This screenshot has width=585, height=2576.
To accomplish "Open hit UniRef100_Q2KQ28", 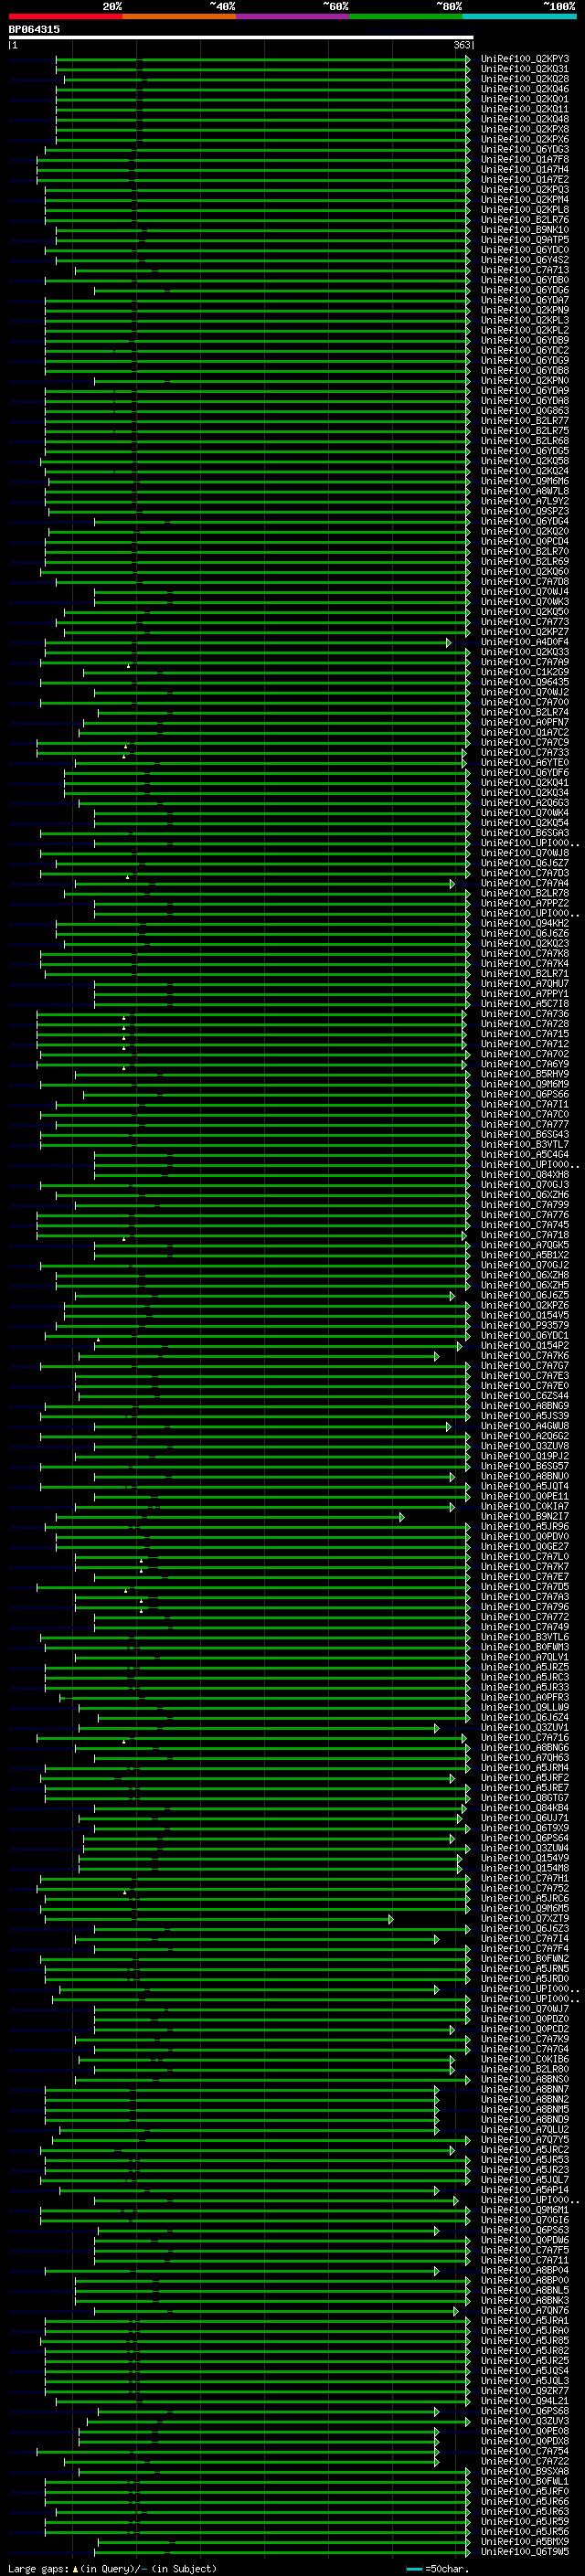I will (x=524, y=79).
